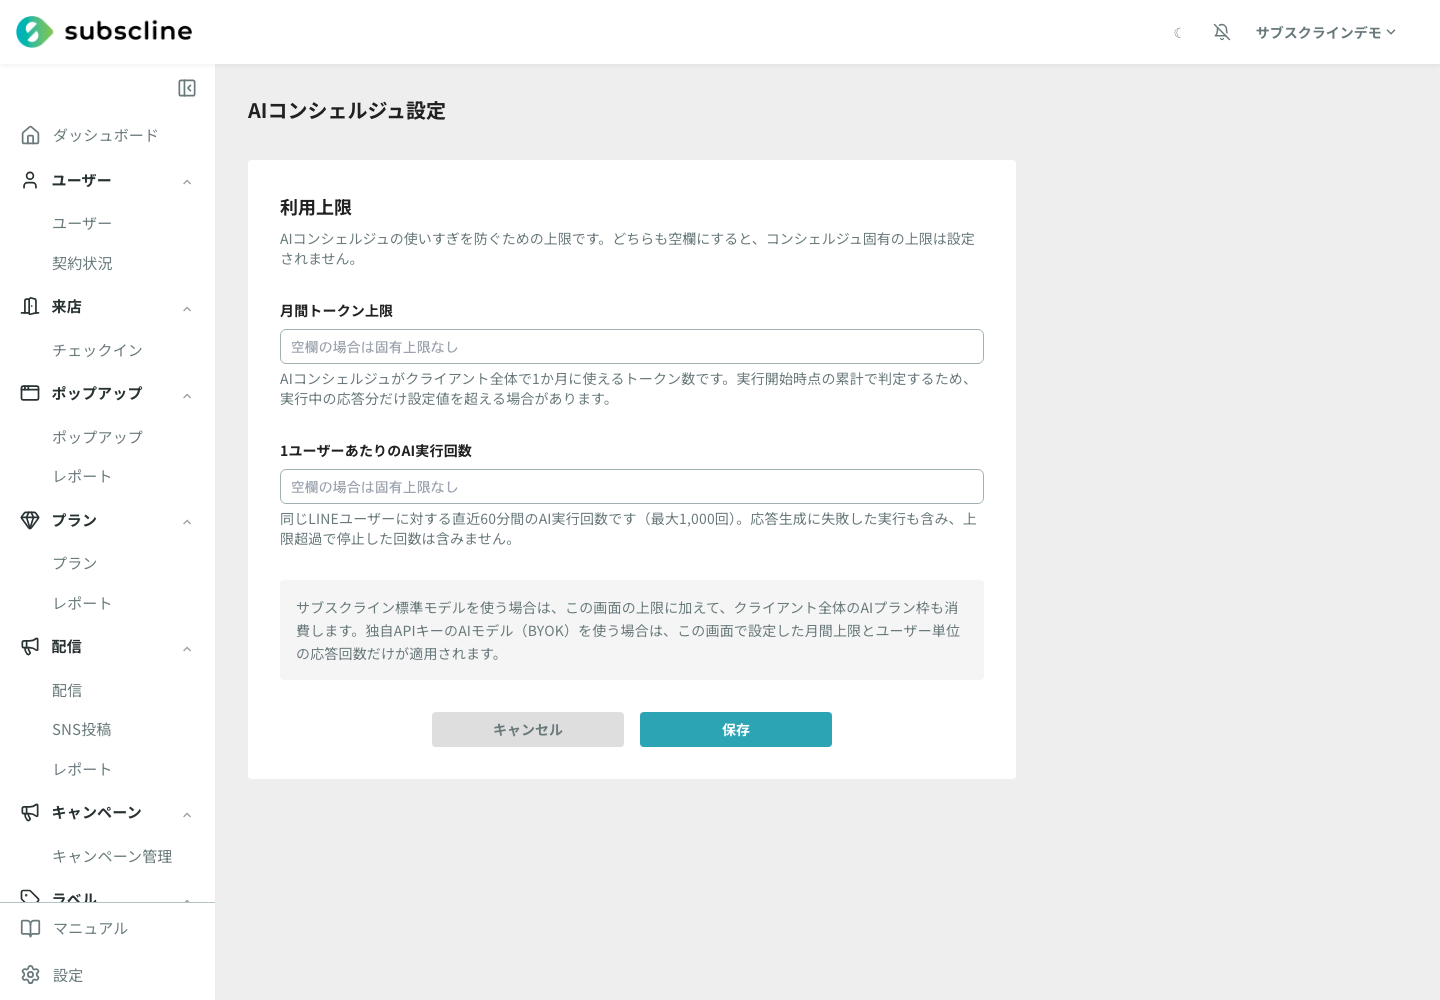Click the ダッシュボード home icon

(x=31, y=135)
